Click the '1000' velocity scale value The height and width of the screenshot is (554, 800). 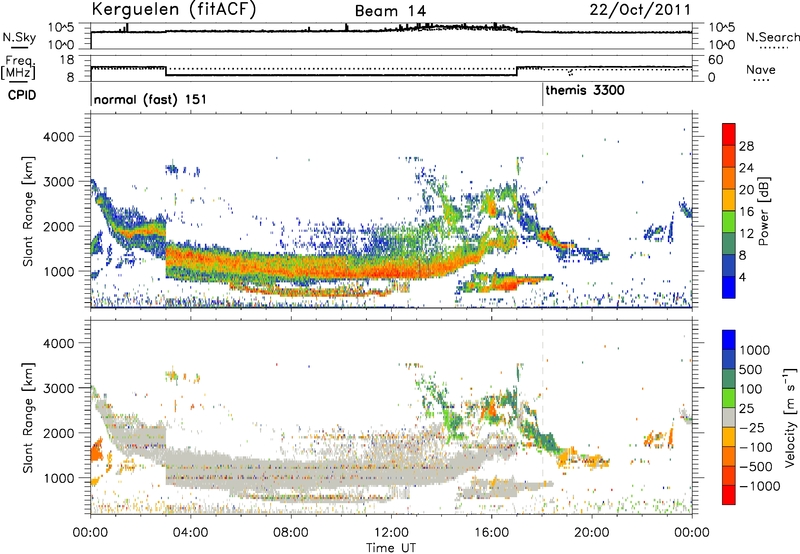(755, 350)
